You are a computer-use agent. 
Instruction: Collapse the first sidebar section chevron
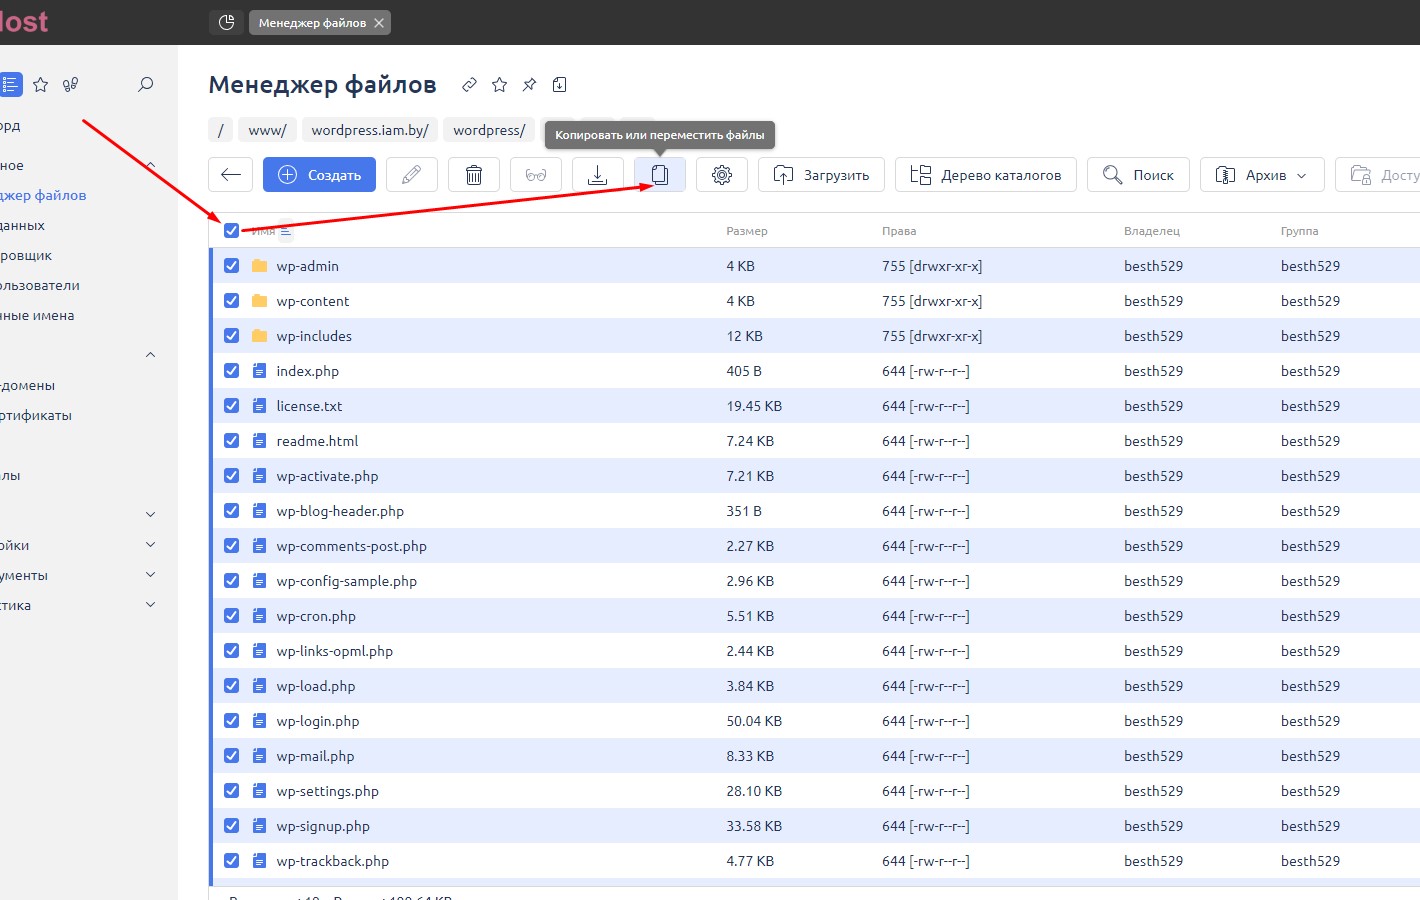151,165
